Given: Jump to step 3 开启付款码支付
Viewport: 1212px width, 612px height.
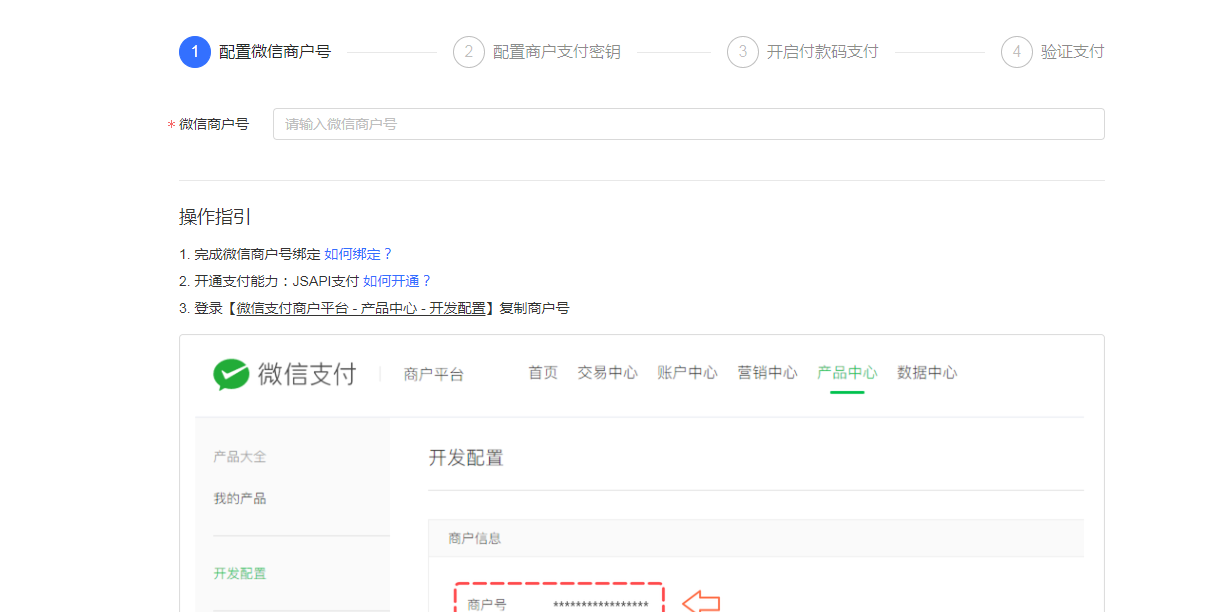Looking at the screenshot, I should (803, 52).
